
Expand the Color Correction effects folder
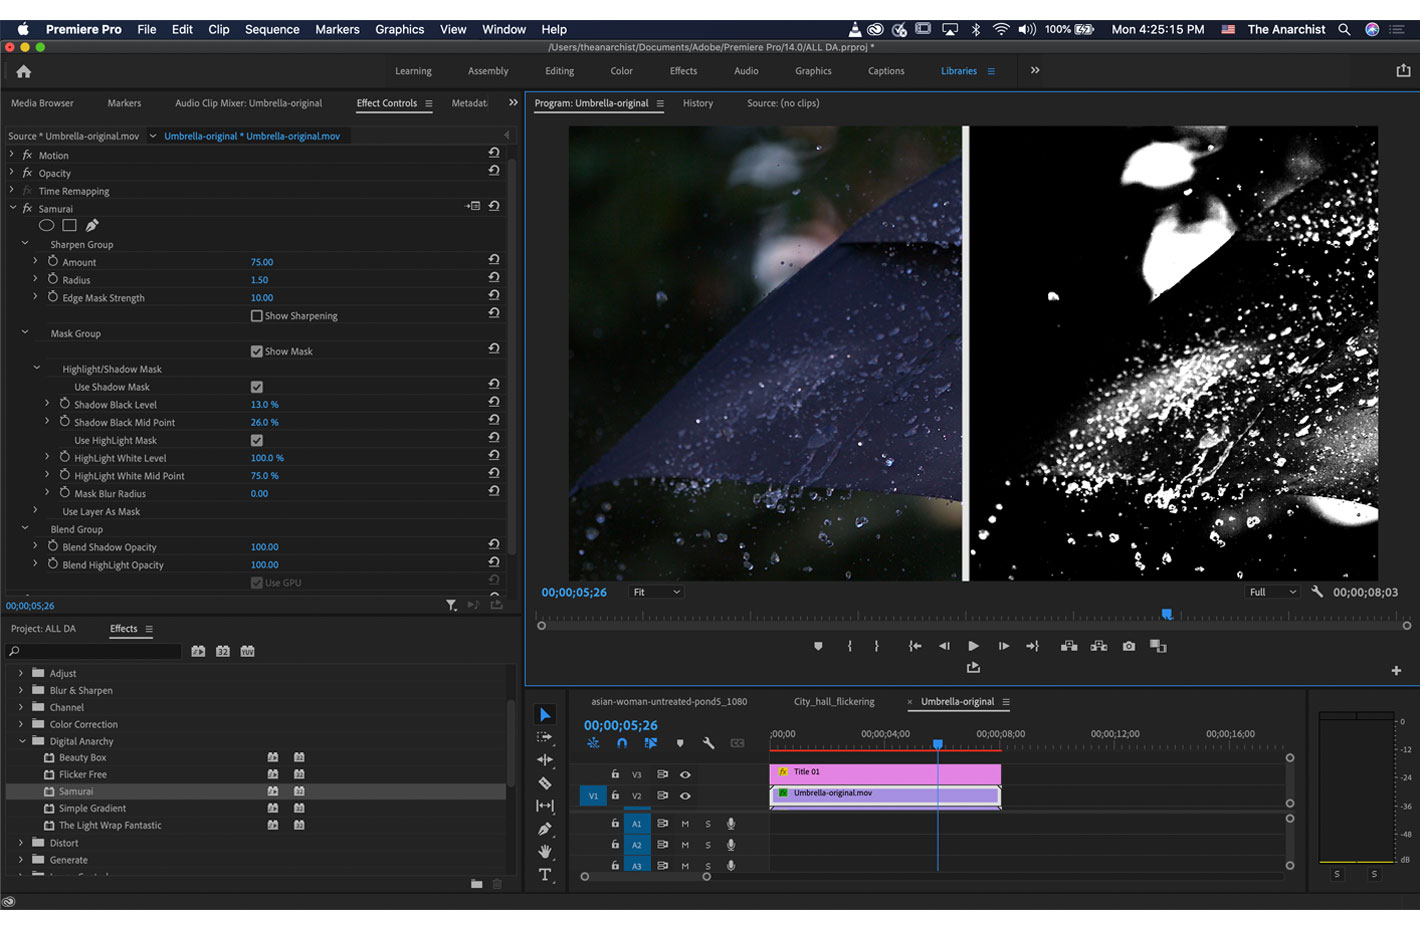click(21, 724)
